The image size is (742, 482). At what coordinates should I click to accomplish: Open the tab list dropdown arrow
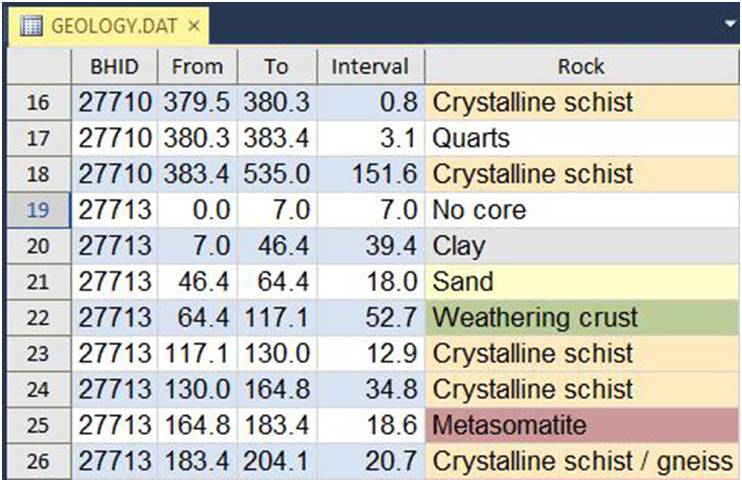pos(732,24)
